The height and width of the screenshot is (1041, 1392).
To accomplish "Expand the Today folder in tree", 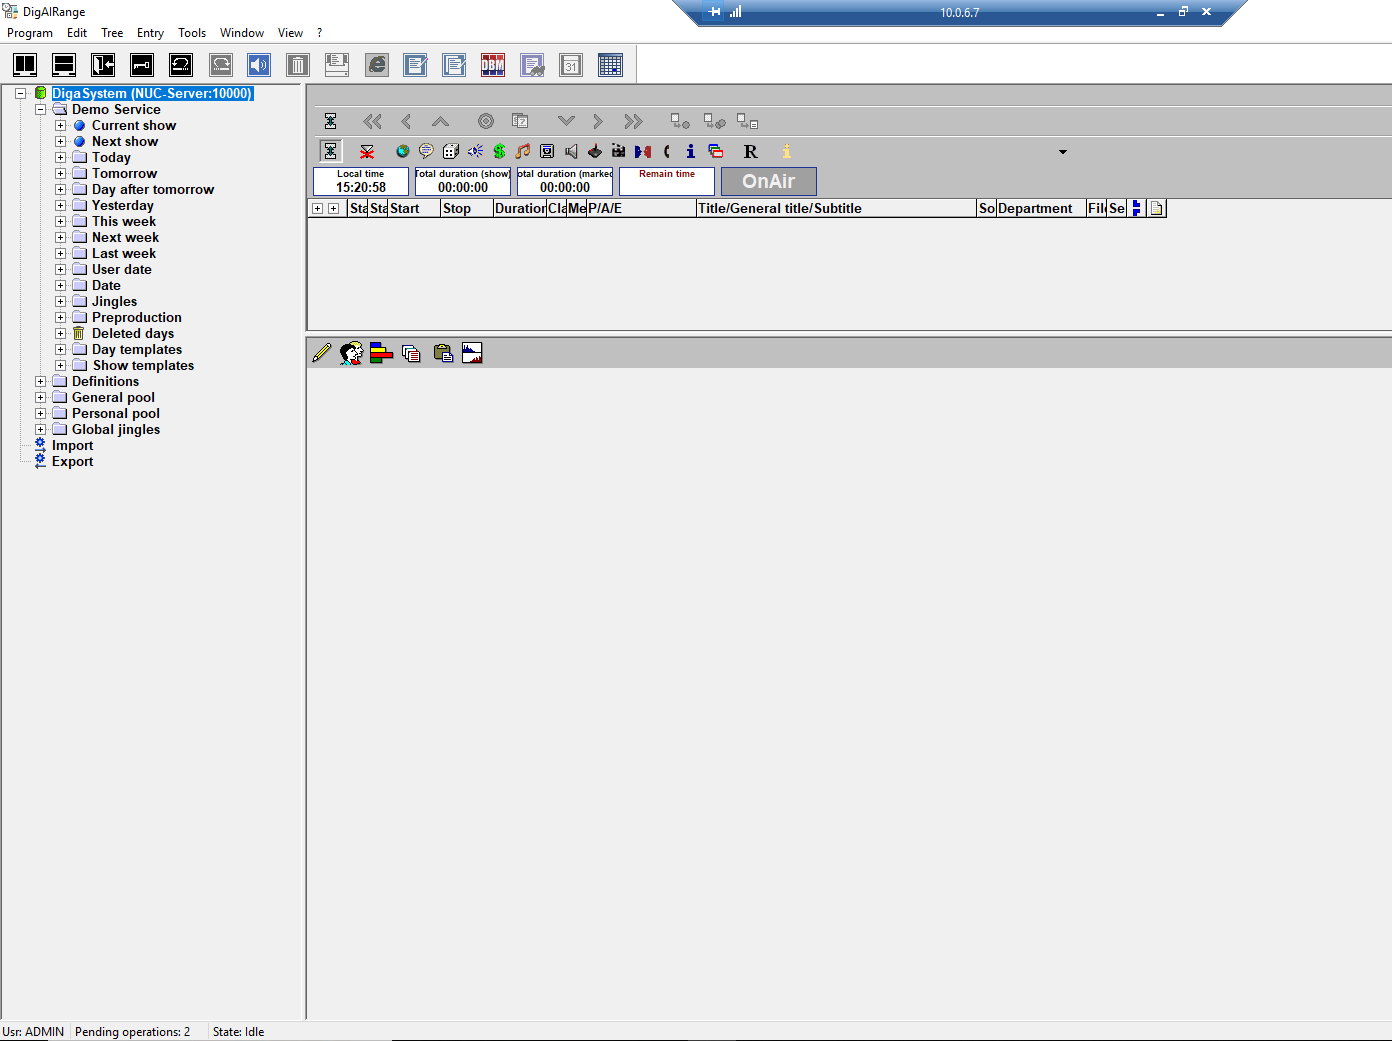I will pos(60,157).
